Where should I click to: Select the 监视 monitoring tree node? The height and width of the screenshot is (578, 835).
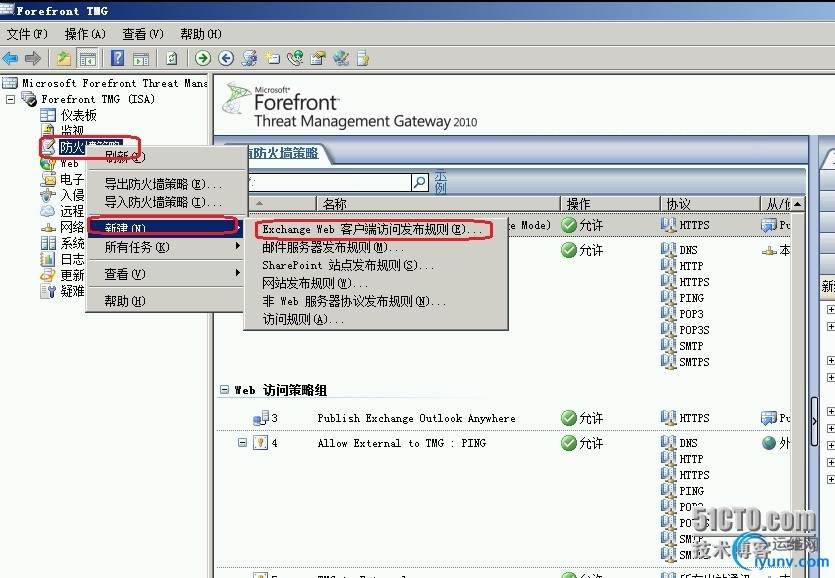[72, 130]
